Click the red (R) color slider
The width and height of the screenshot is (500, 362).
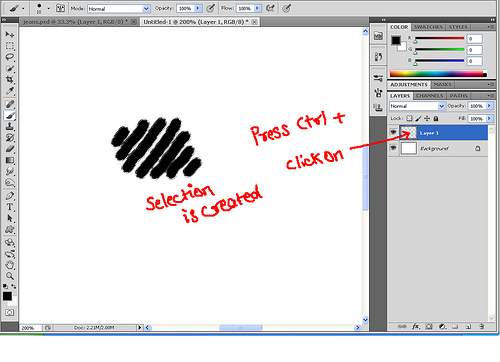pos(439,38)
